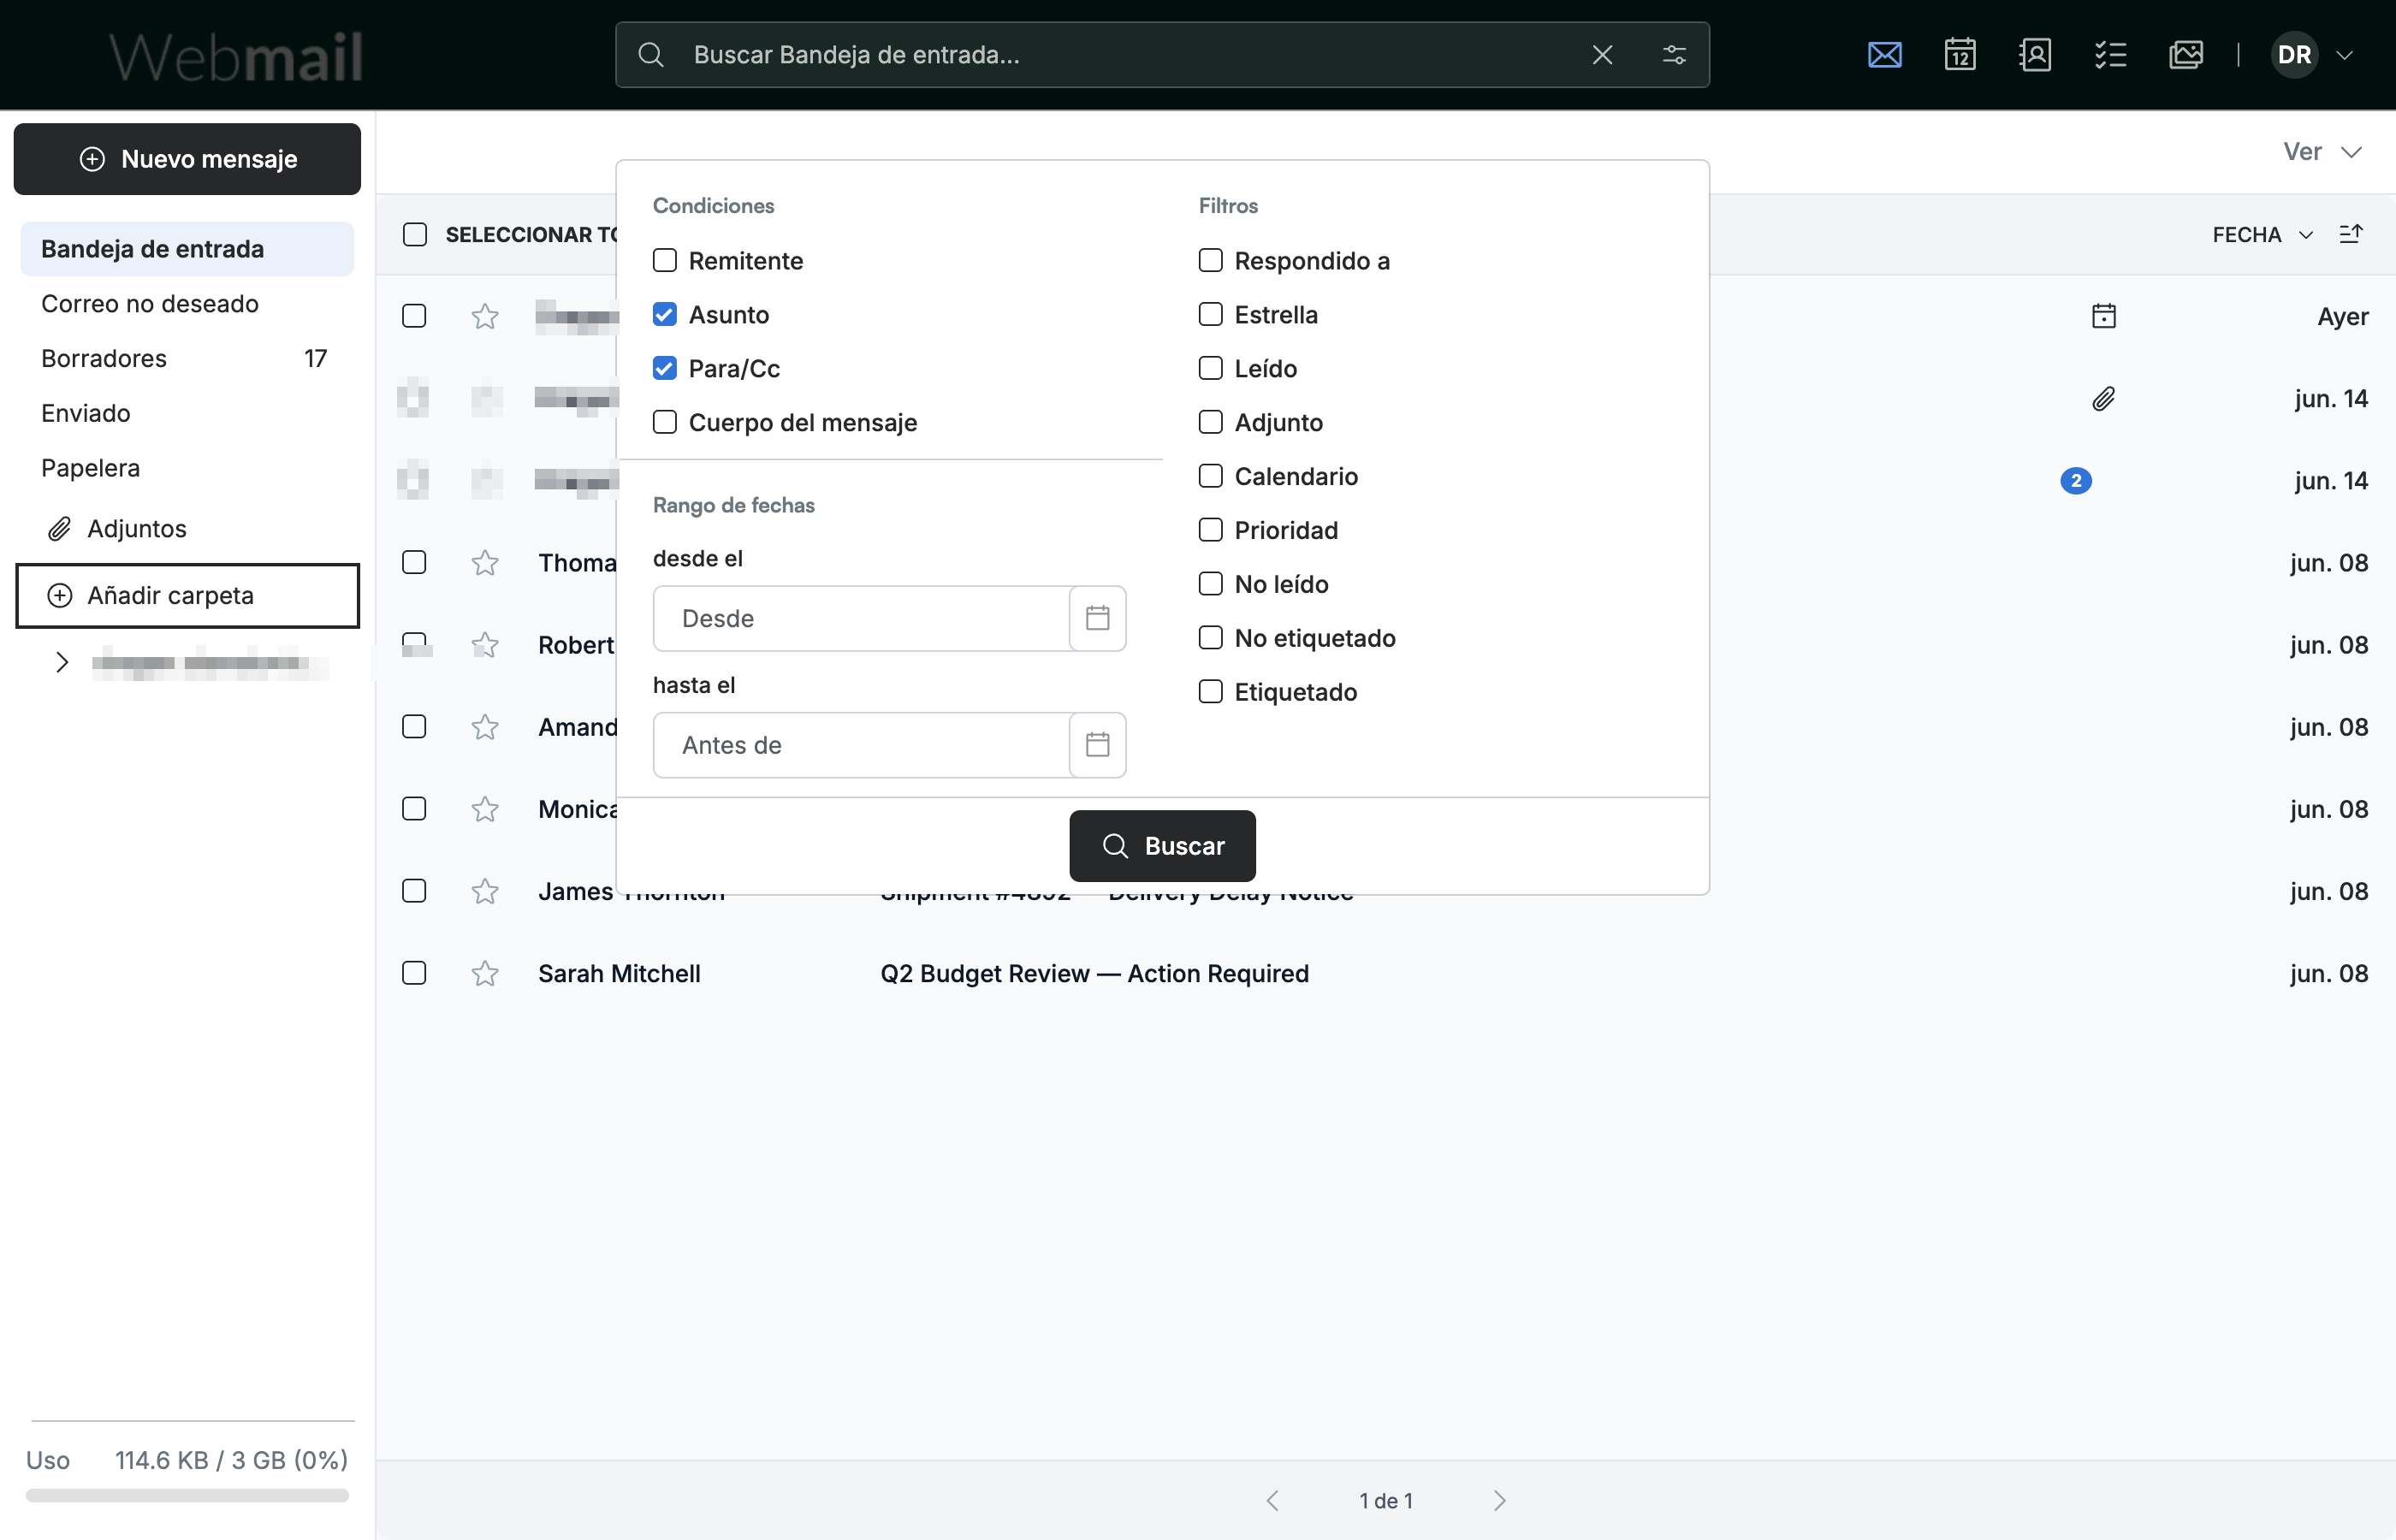Open the Desde date picker calendar icon
This screenshot has height=1540, width=2396.
[1097, 618]
